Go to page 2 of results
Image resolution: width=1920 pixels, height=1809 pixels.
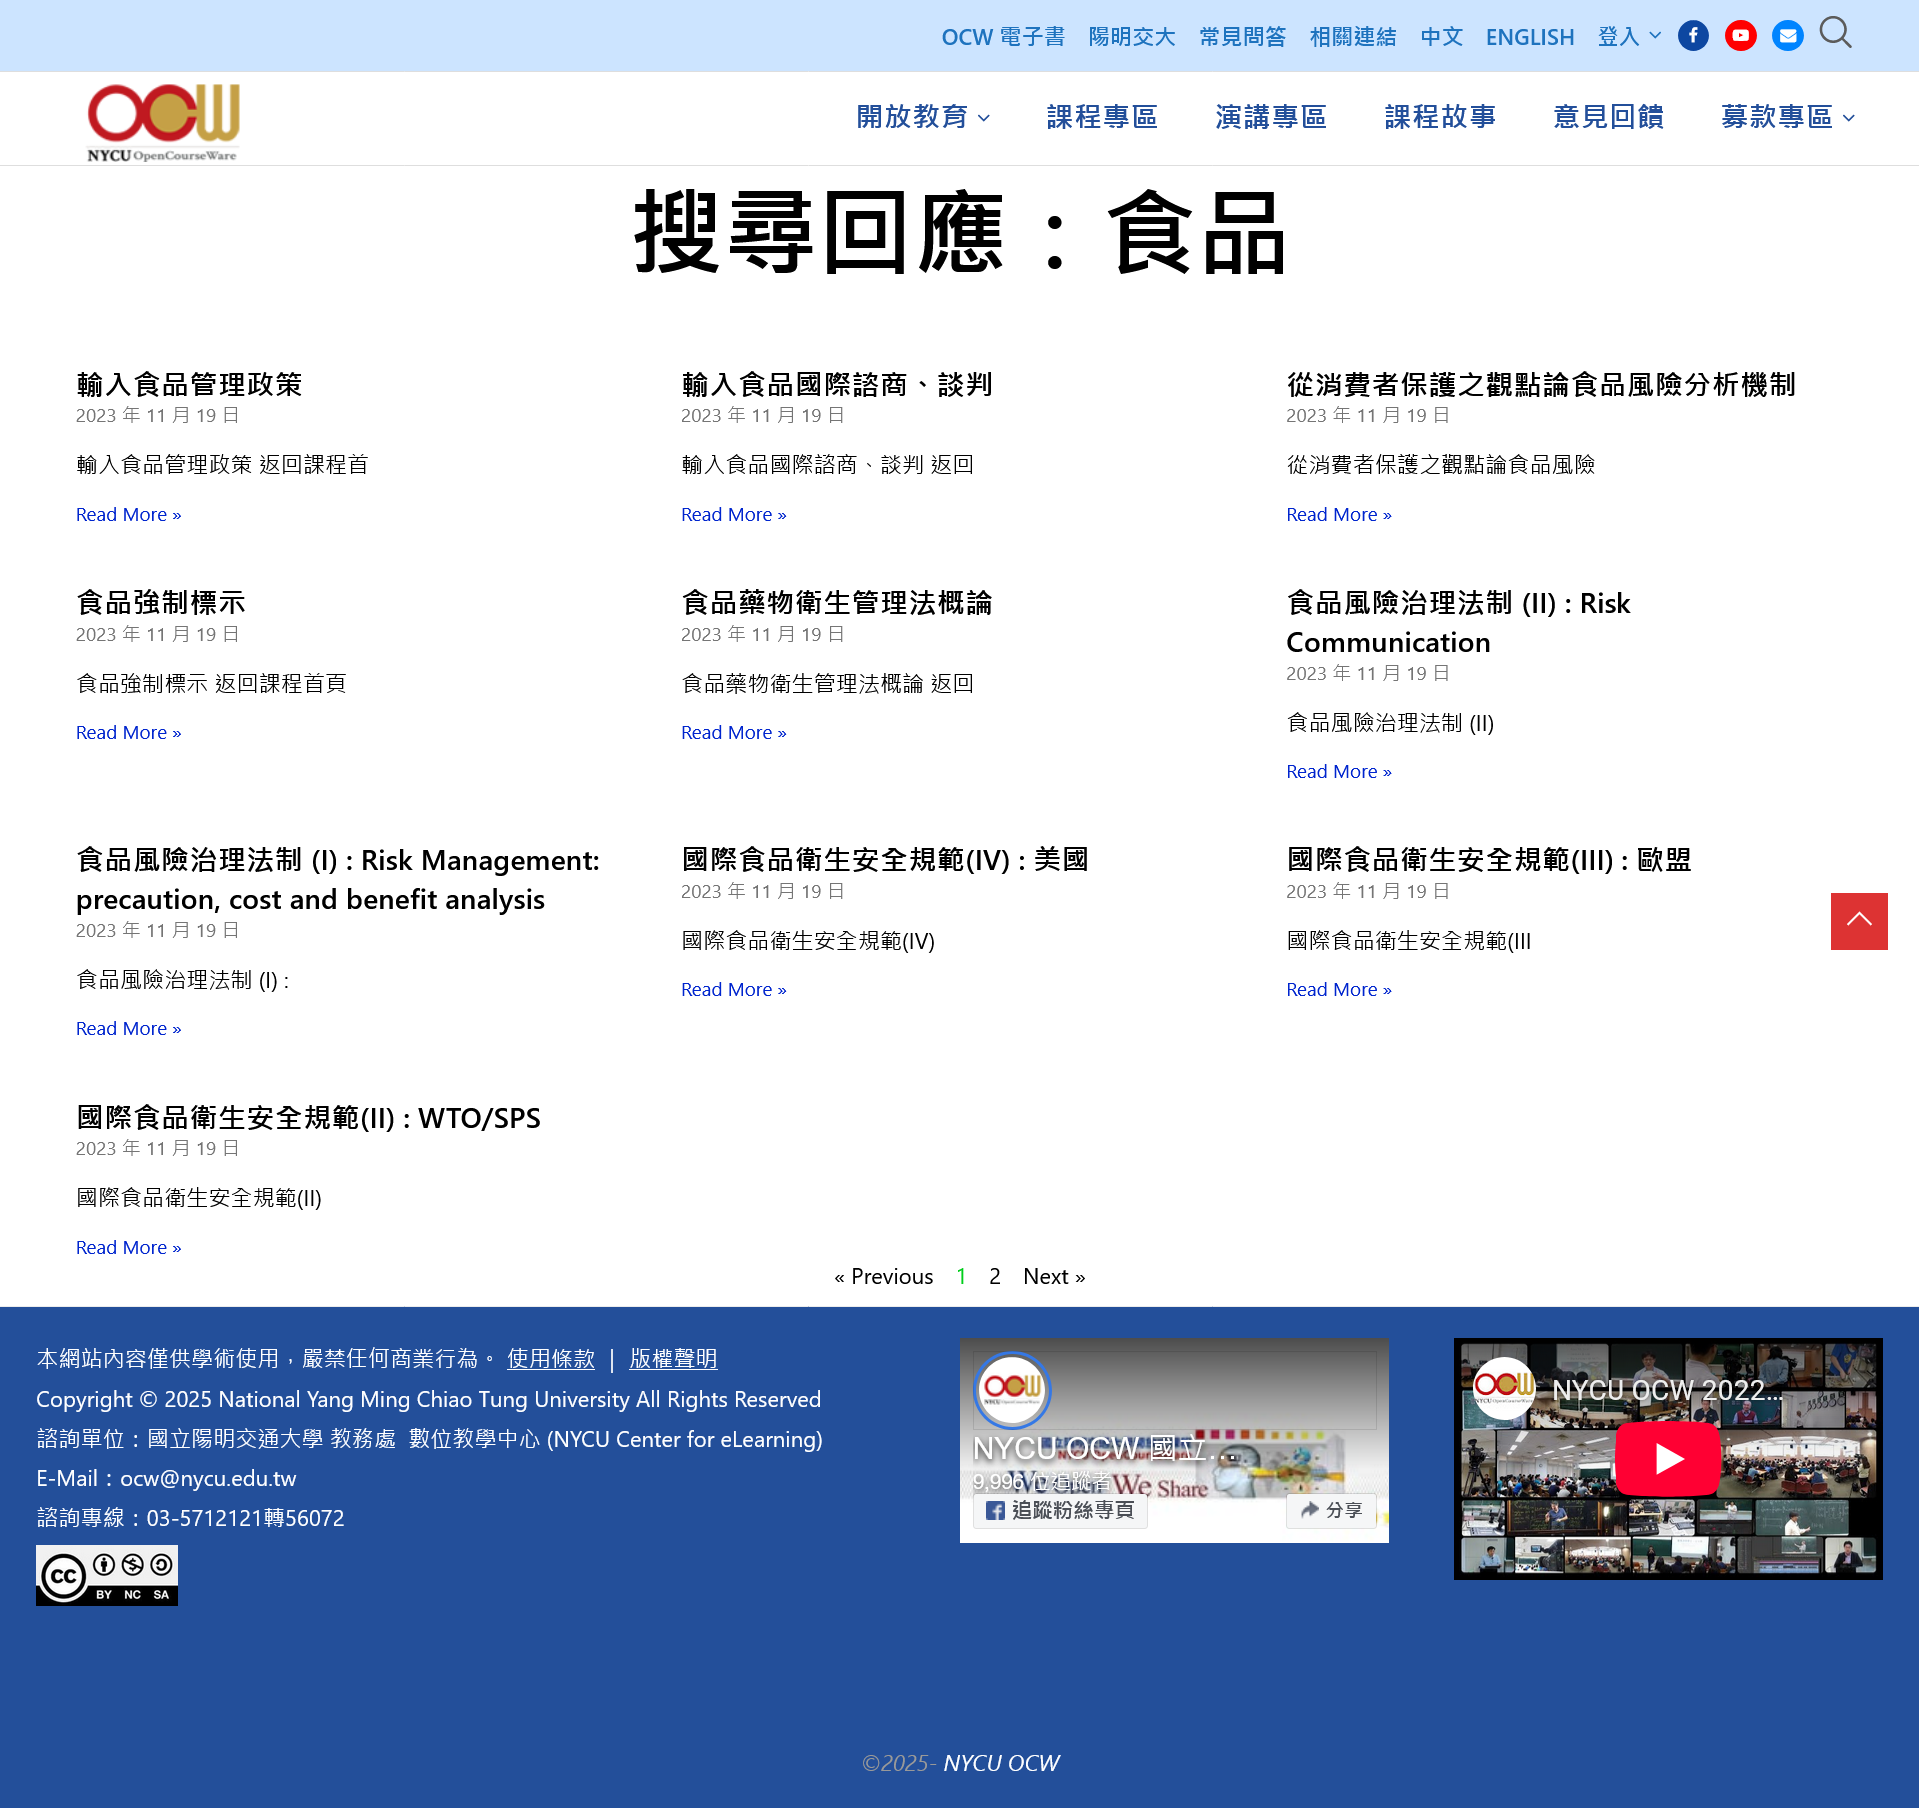pyautogui.click(x=994, y=1276)
